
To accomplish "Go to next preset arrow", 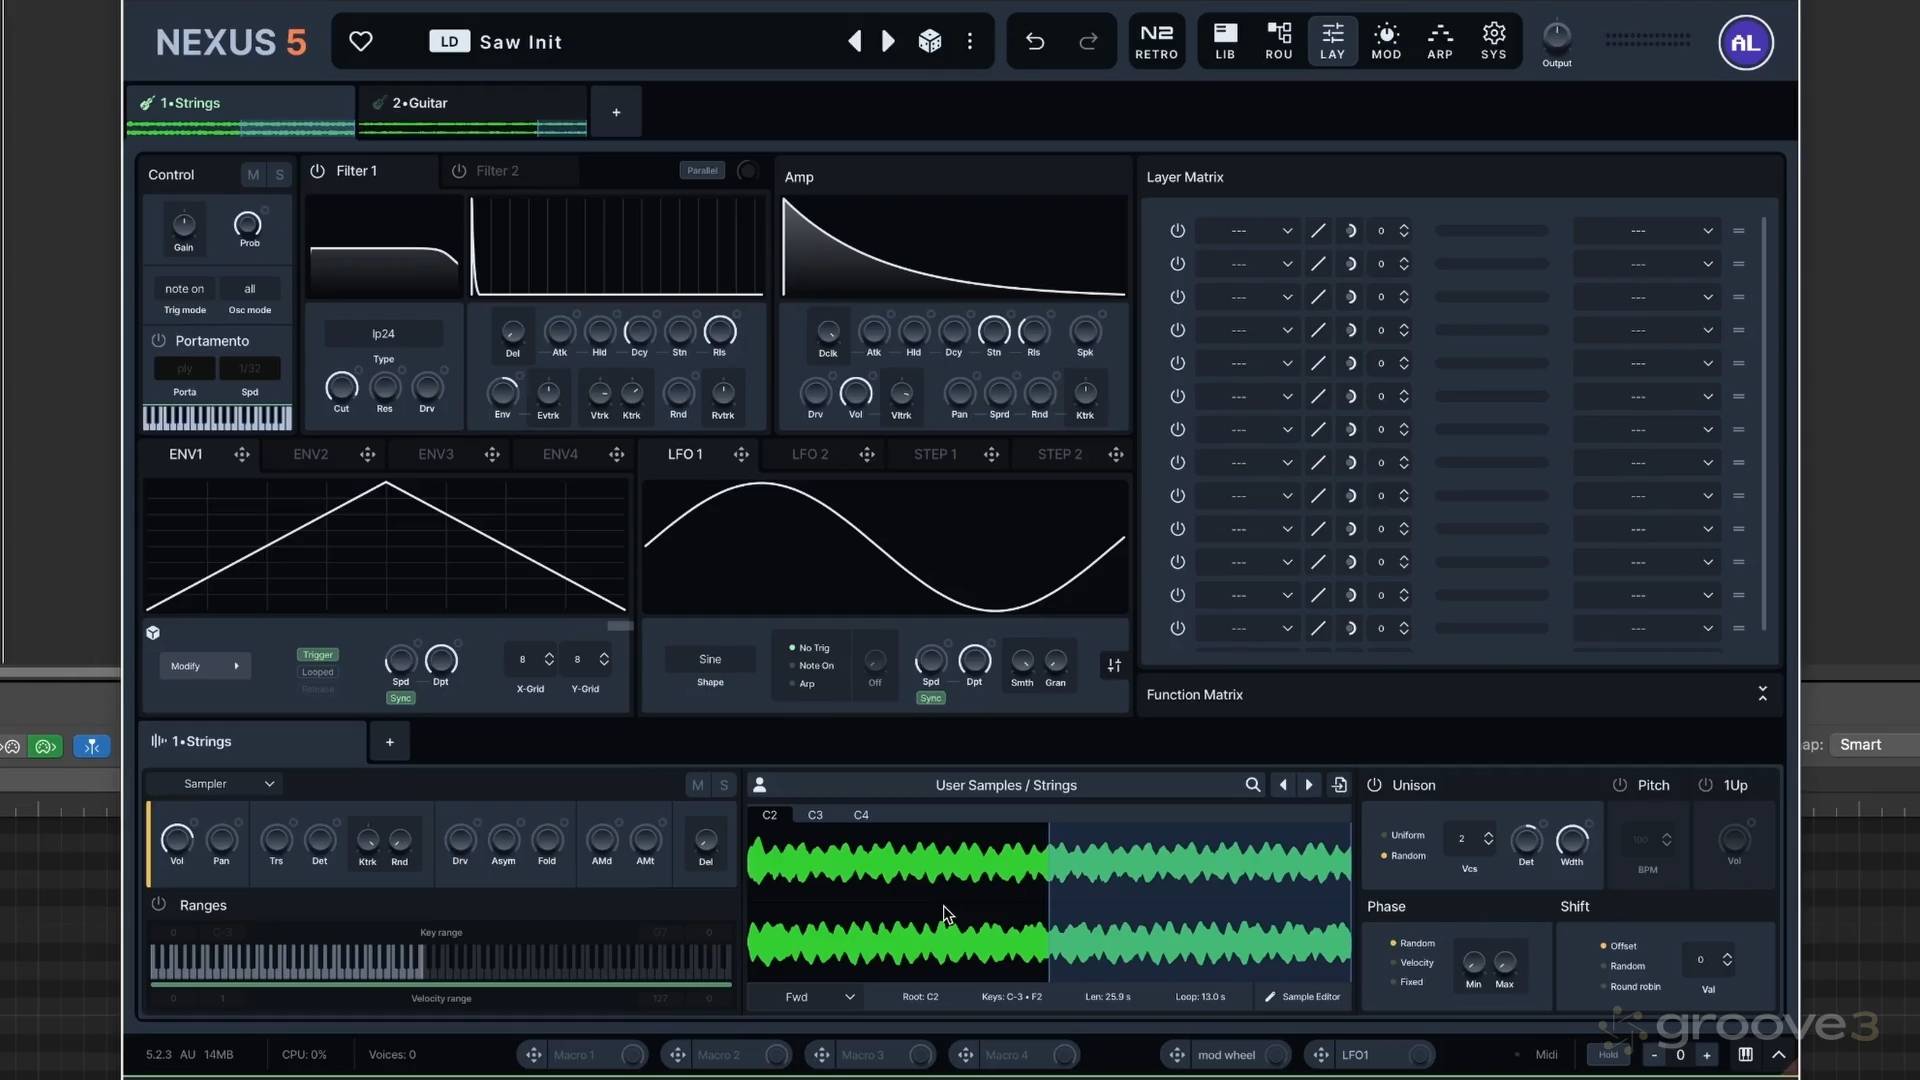I will [x=888, y=41].
